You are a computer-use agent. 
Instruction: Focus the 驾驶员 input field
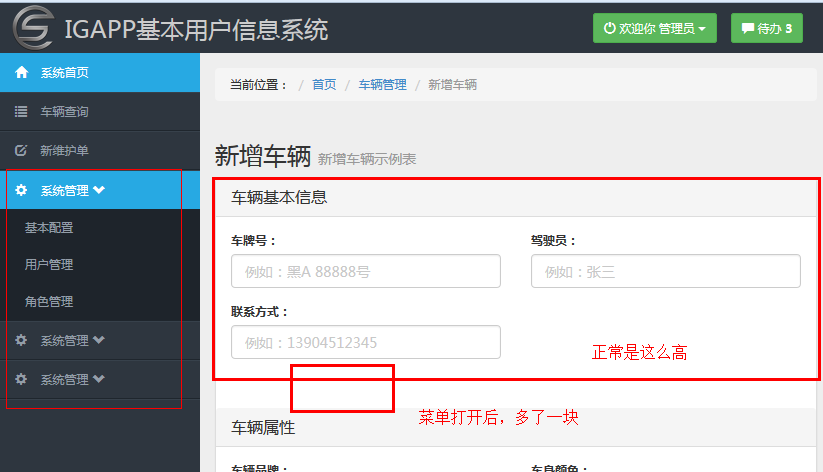(665, 271)
